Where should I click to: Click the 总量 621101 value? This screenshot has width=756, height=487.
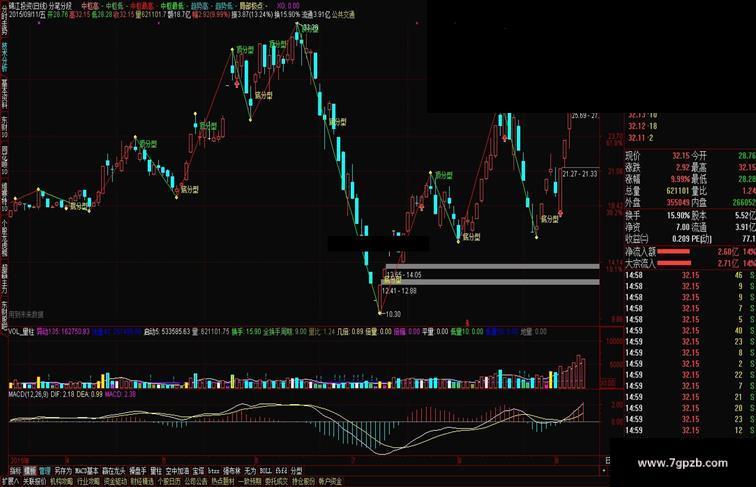tap(678, 191)
